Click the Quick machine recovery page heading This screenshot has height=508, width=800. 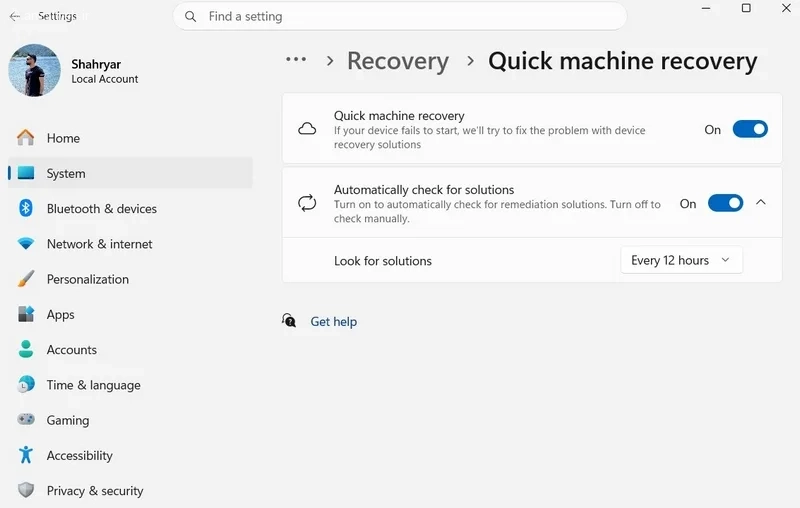pos(622,61)
